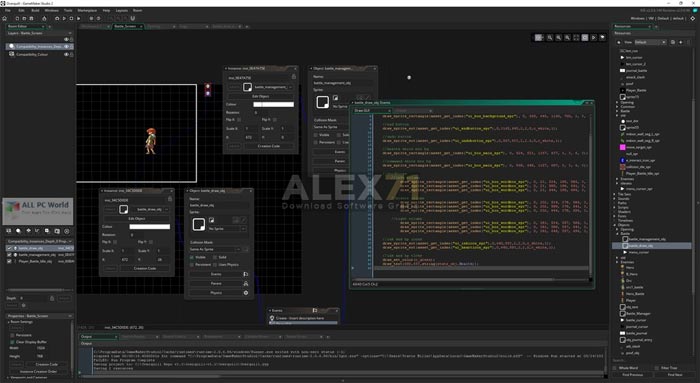Click the white Colour swatch in inst_3AC5D0DE window

click(x=150, y=227)
